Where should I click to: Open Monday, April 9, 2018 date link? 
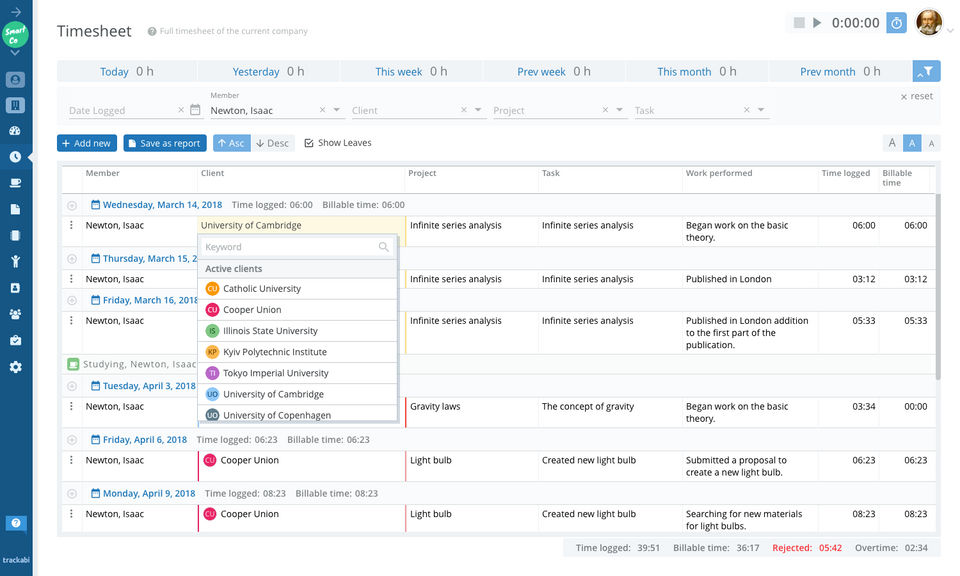pos(143,493)
